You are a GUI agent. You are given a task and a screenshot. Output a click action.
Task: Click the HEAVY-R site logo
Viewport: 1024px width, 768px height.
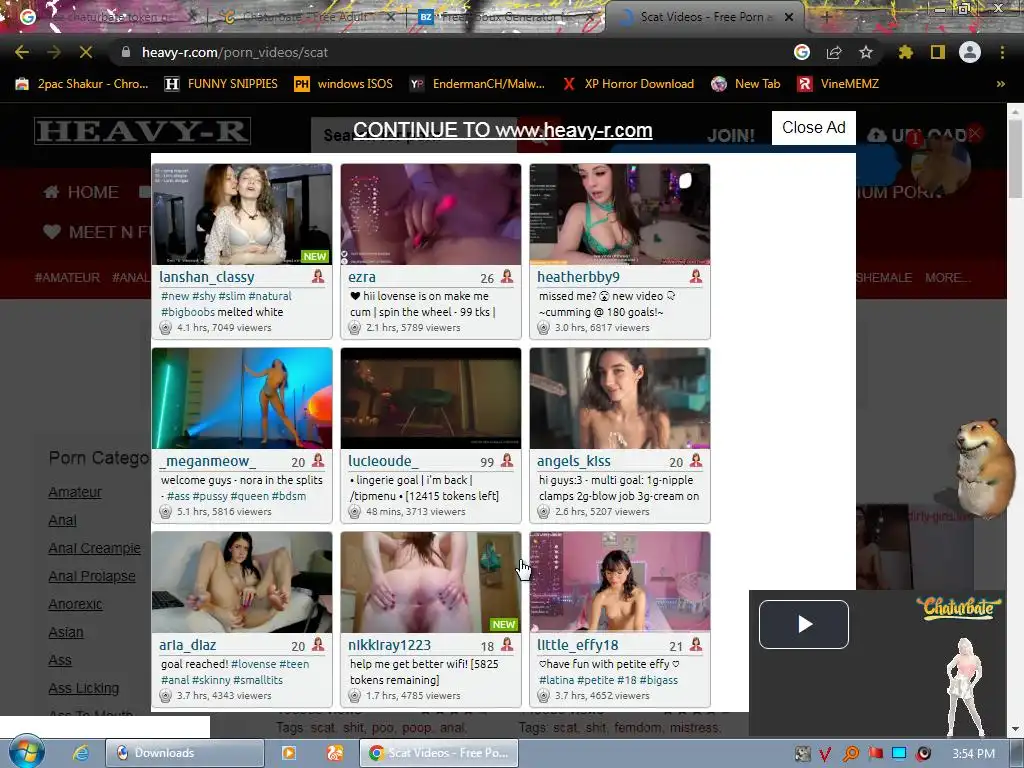(142, 131)
